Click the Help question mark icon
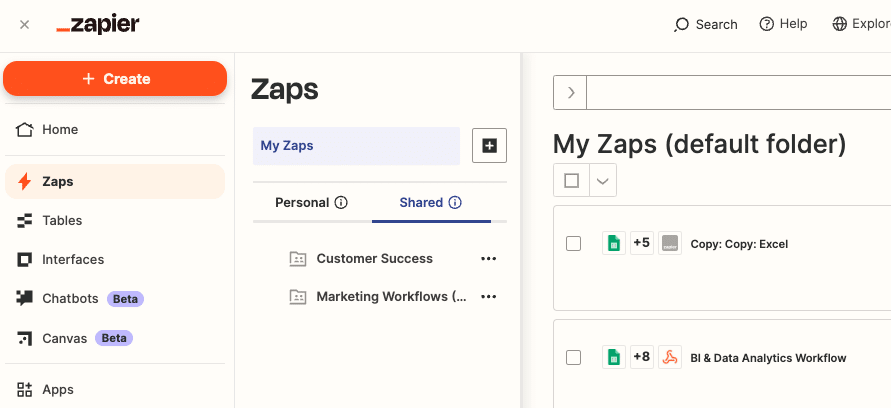The image size is (891, 408). (767, 24)
